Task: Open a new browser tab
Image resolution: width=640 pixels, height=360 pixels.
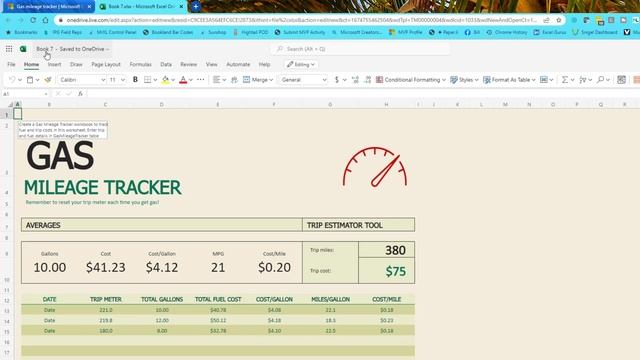Action: (x=196, y=7)
